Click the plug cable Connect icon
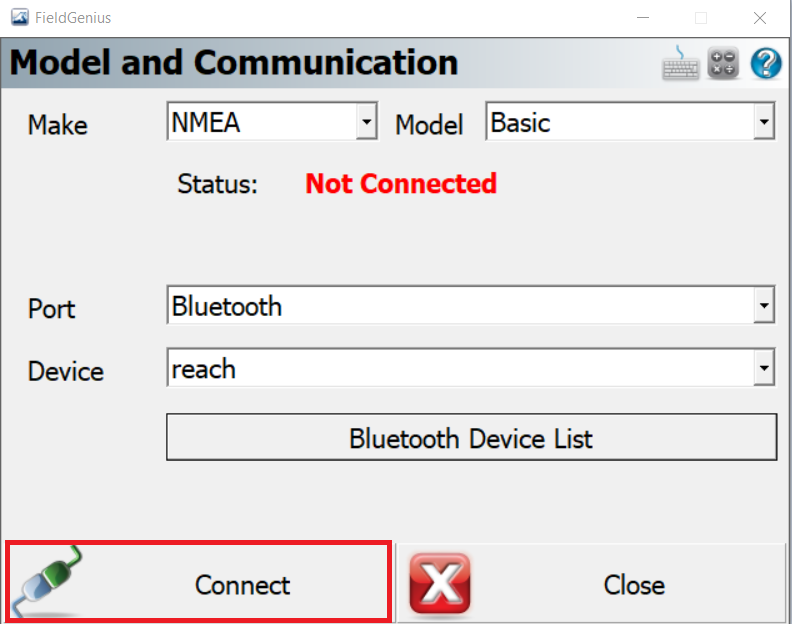This screenshot has width=792, height=624. tap(46, 581)
